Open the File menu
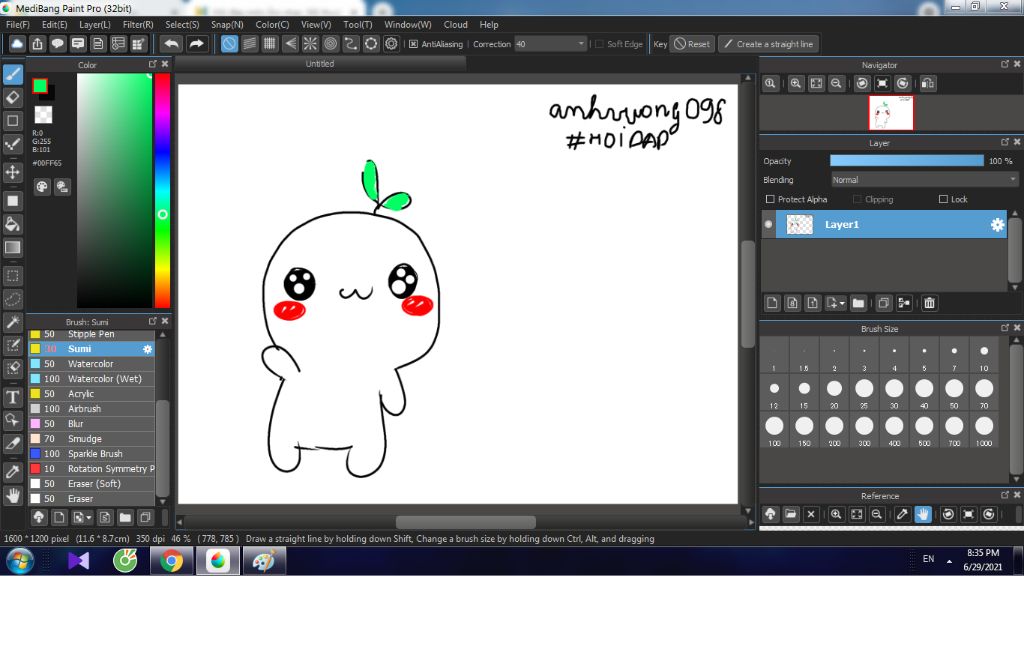Screen dimensions: 1024x661 [18, 24]
